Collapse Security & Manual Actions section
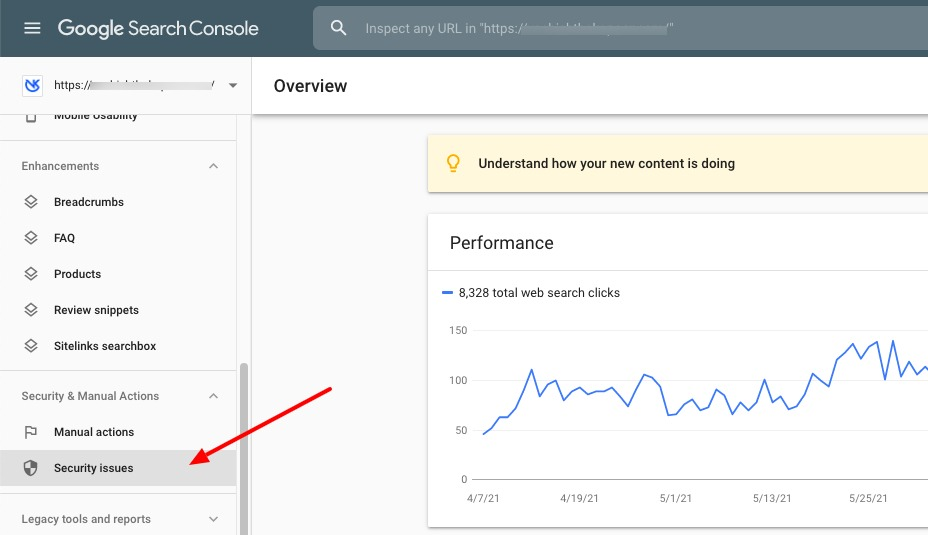This screenshot has width=928, height=535. (214, 396)
